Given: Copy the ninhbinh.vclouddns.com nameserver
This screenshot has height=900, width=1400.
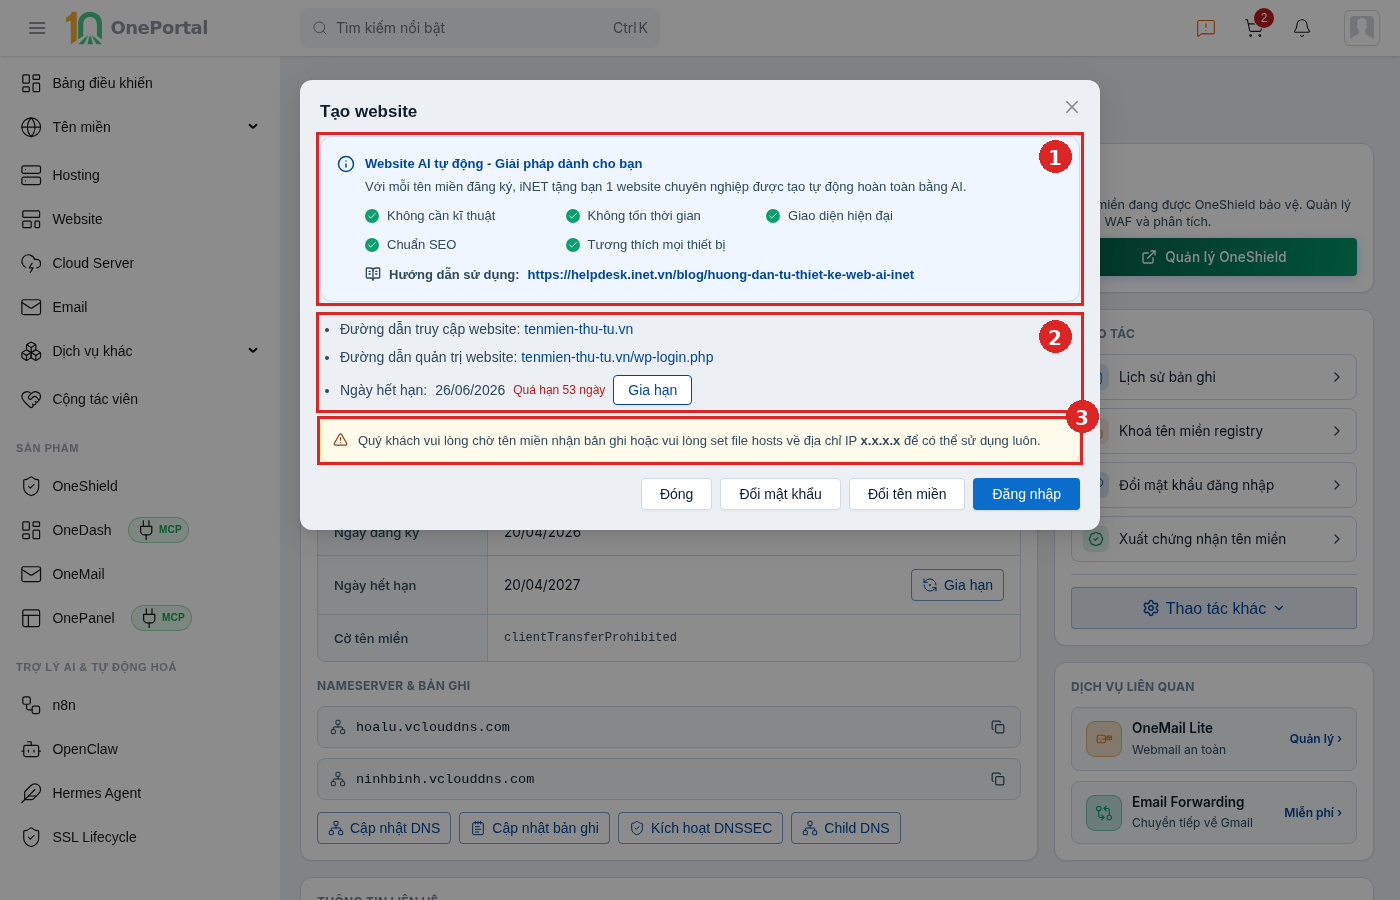Looking at the screenshot, I should pos(998,779).
